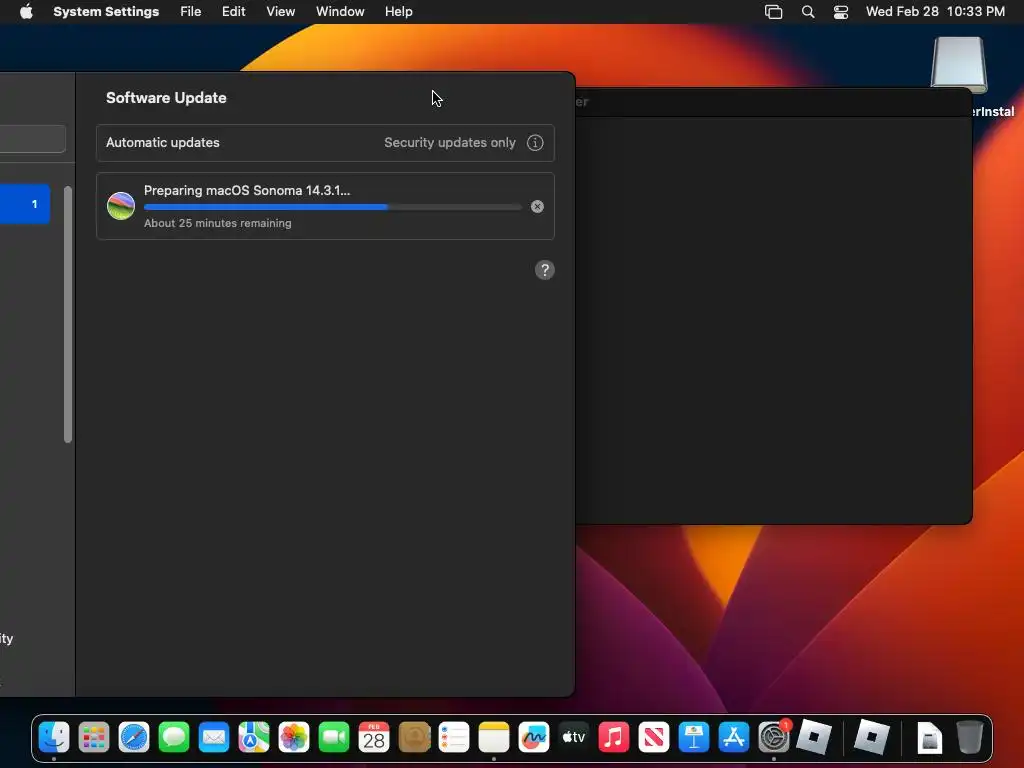Select the highlighted sidebar item with badge 1
1024x768 pixels.
[x=25, y=204]
